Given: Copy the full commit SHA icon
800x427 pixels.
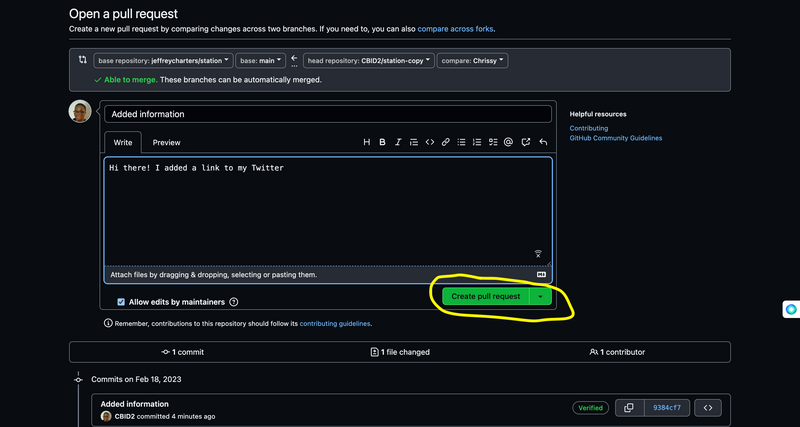Looking at the screenshot, I should point(628,407).
